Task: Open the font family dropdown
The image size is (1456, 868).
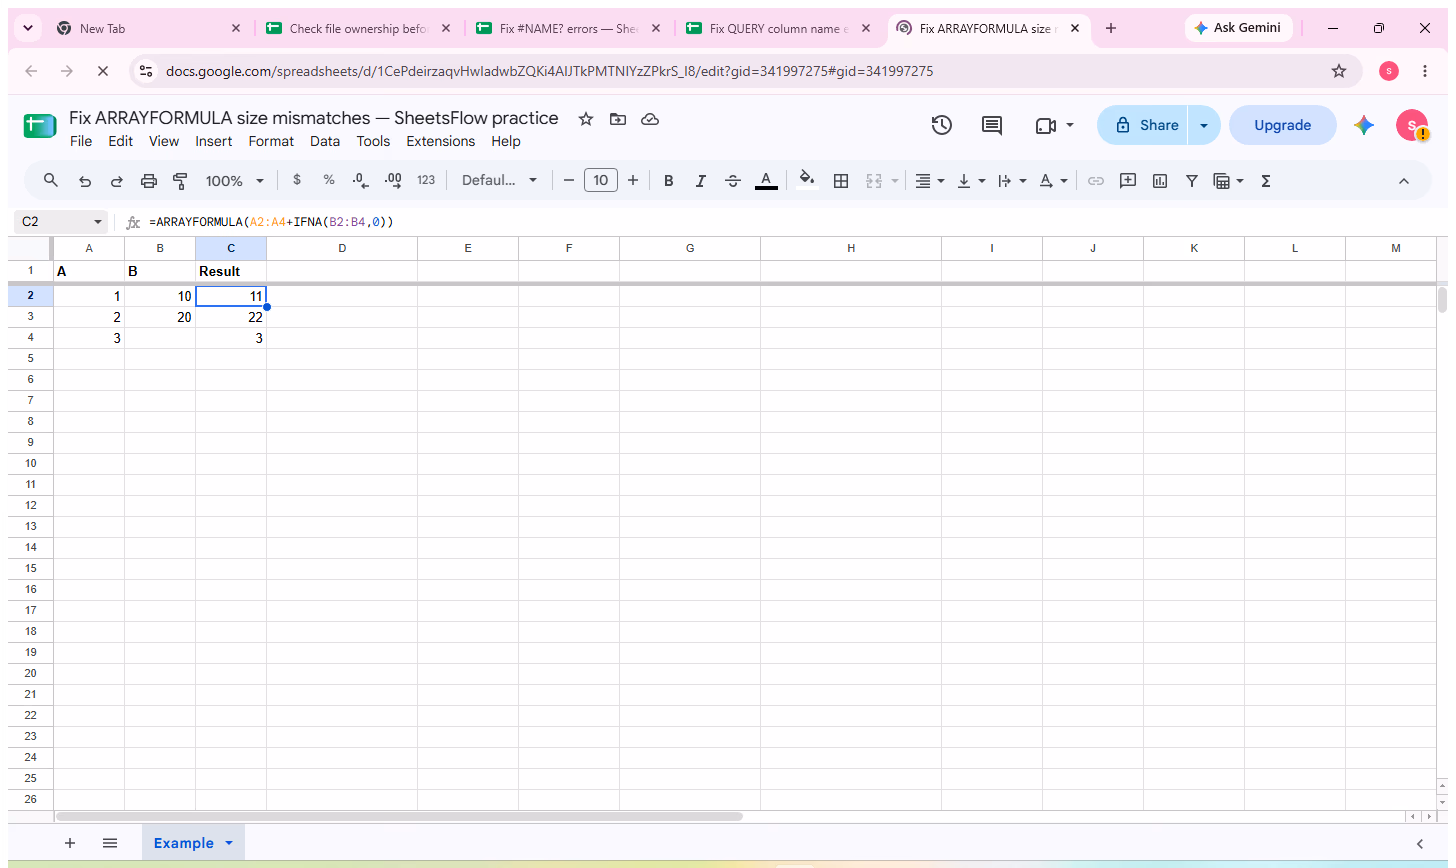Action: pyautogui.click(x=499, y=181)
